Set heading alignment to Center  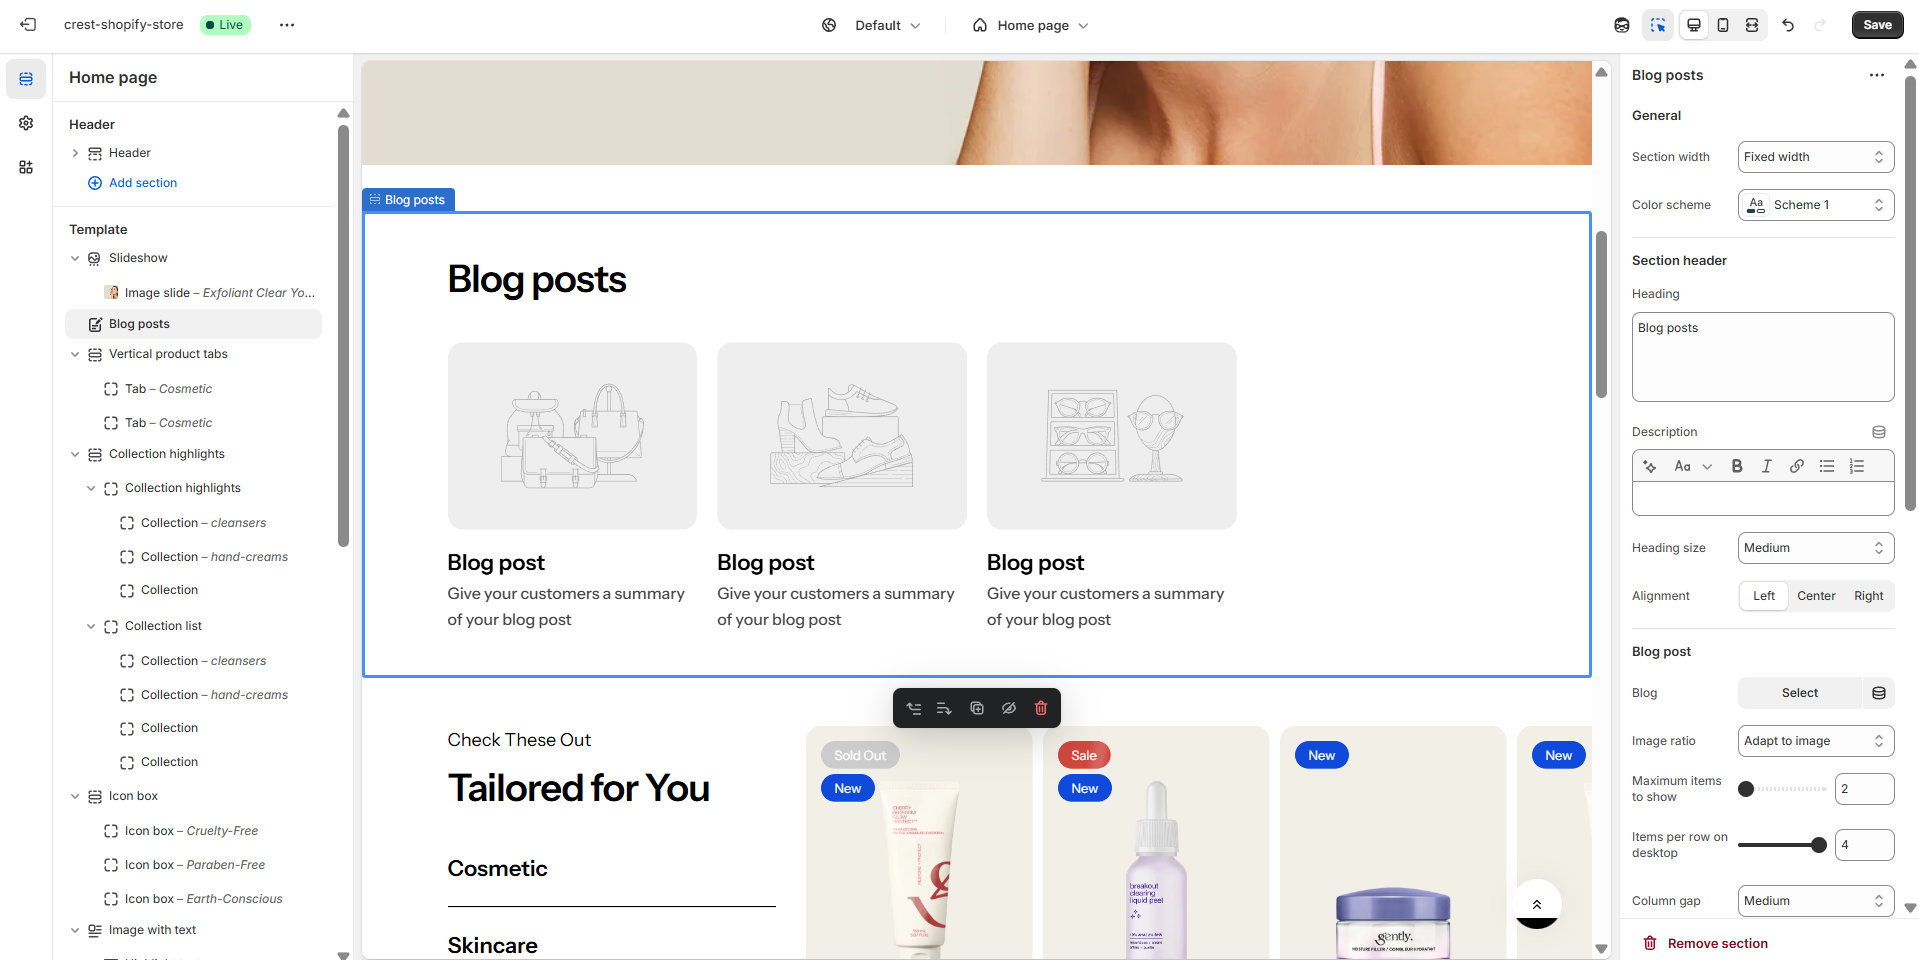click(x=1816, y=596)
